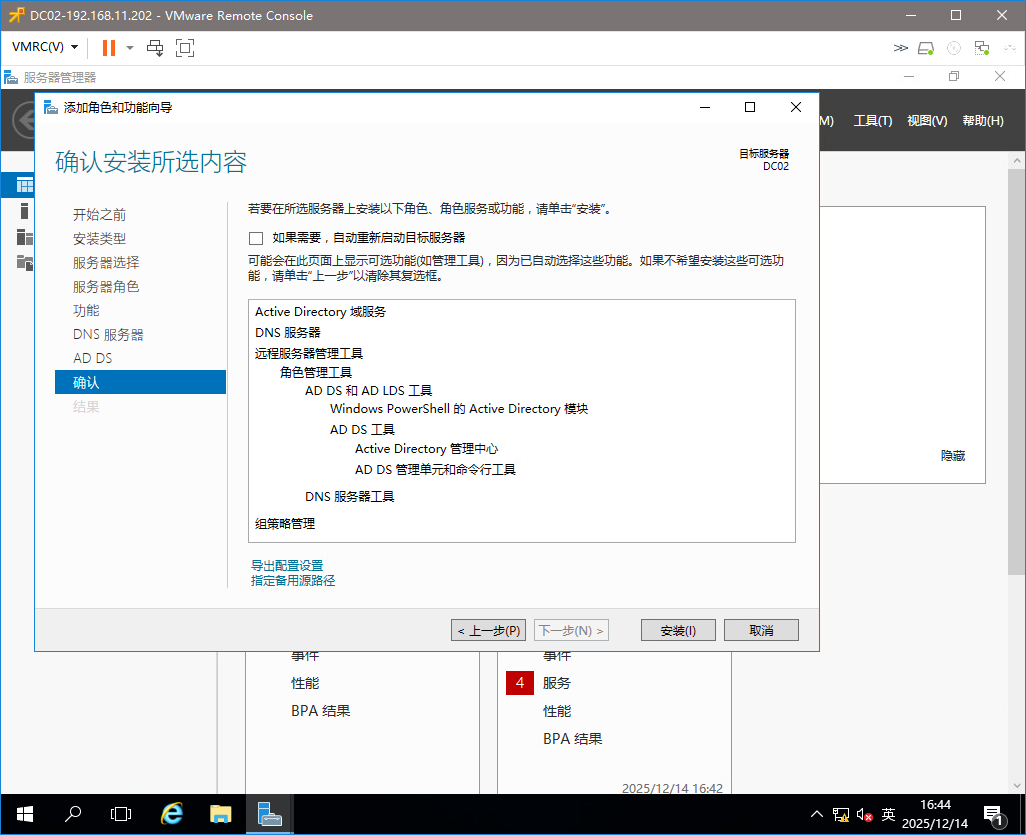Open Windows Start menu
The width and height of the screenshot is (1026, 835).
click(25, 815)
